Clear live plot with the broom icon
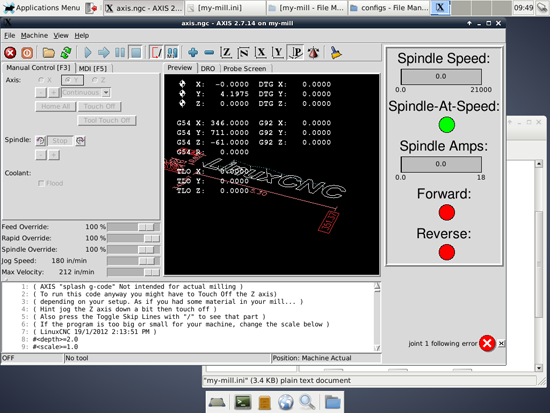 tap(336, 53)
